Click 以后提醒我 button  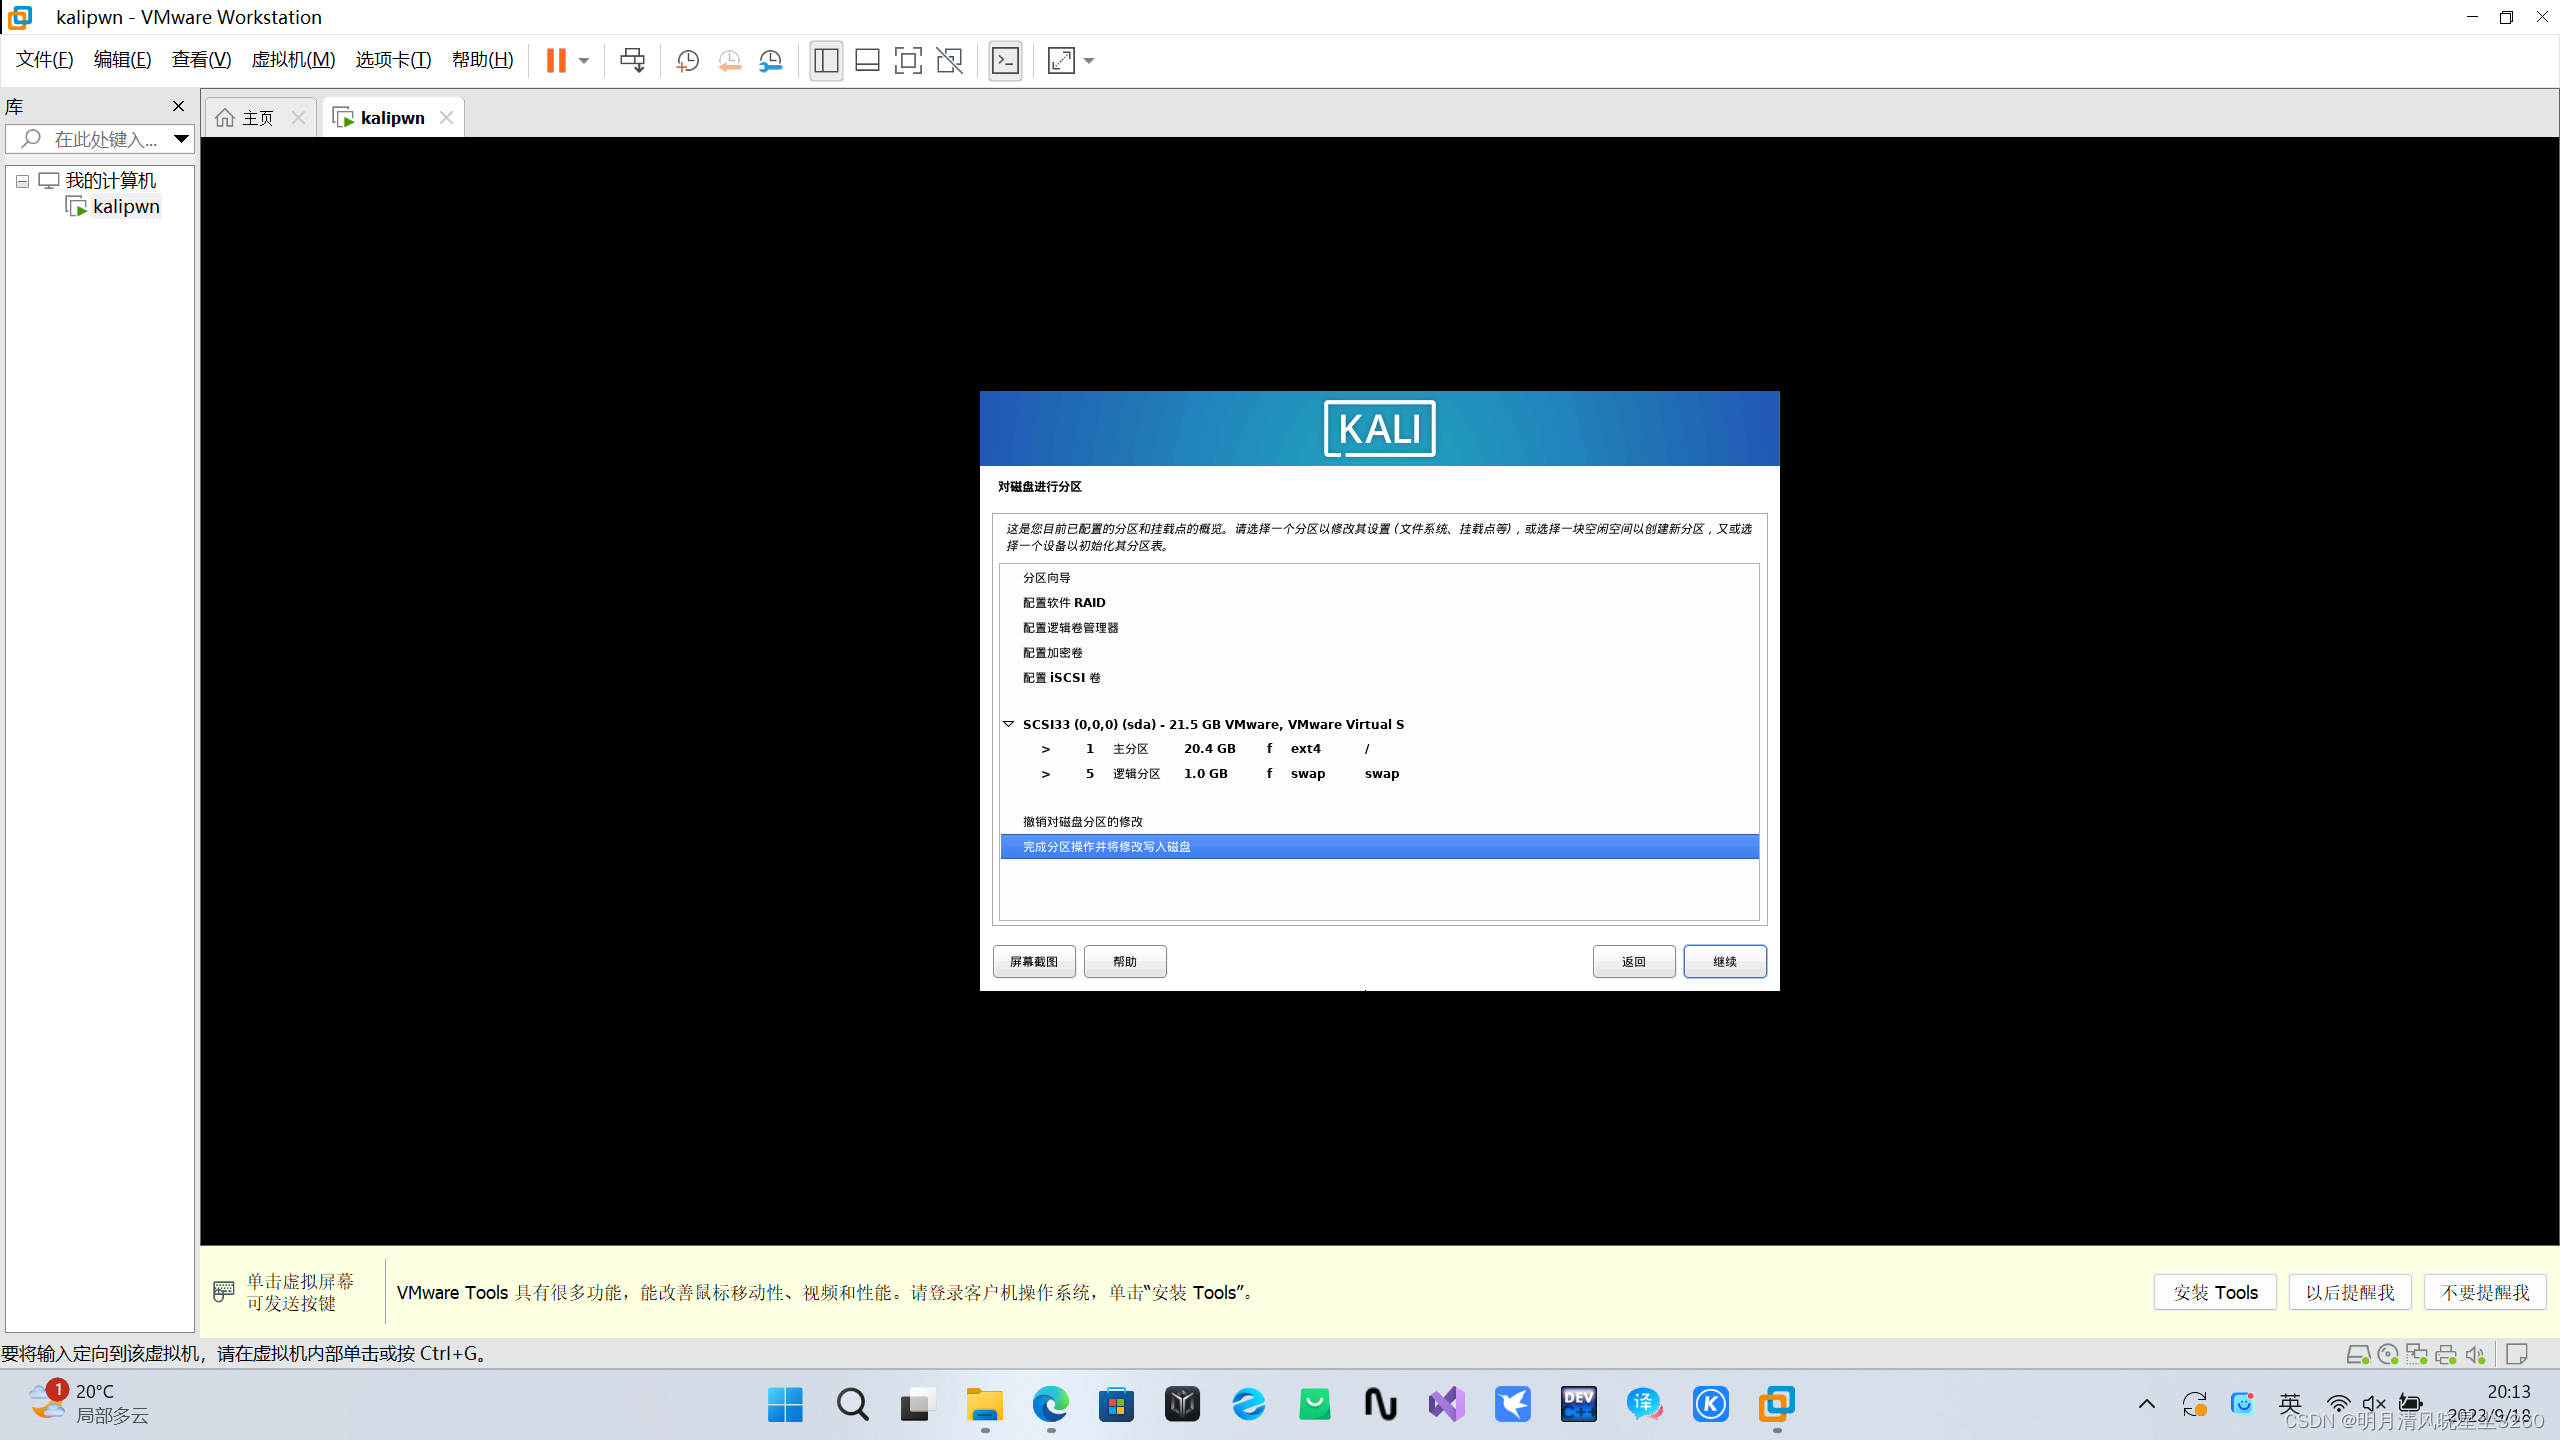tap(2350, 1292)
